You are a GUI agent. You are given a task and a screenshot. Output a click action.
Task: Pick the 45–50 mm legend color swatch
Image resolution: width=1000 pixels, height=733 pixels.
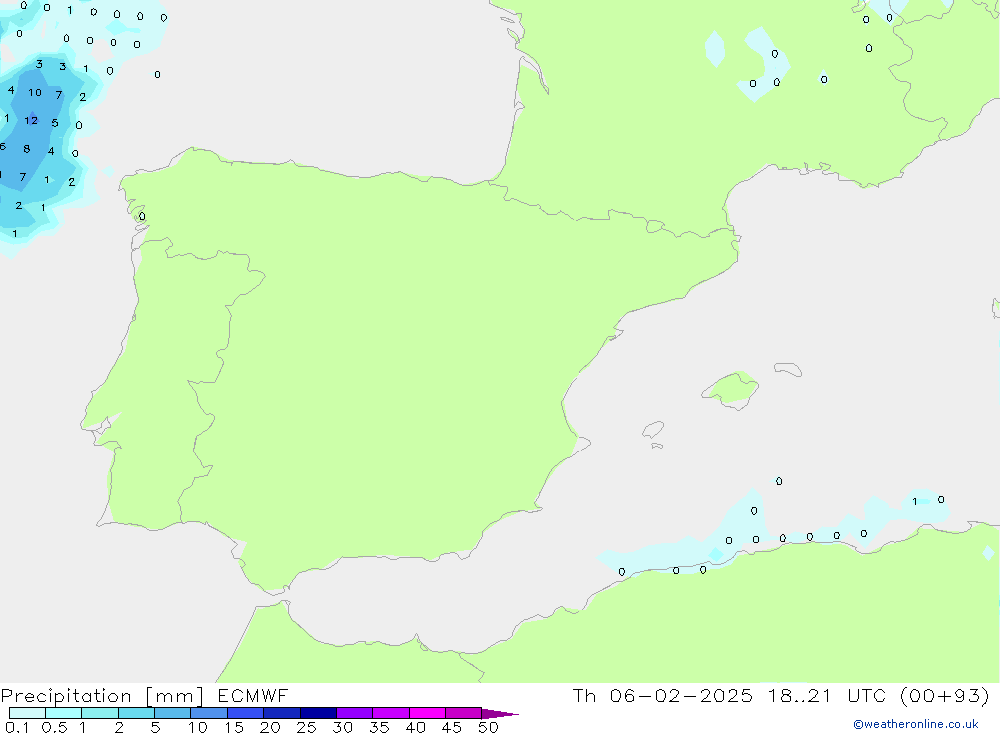(x=464, y=713)
